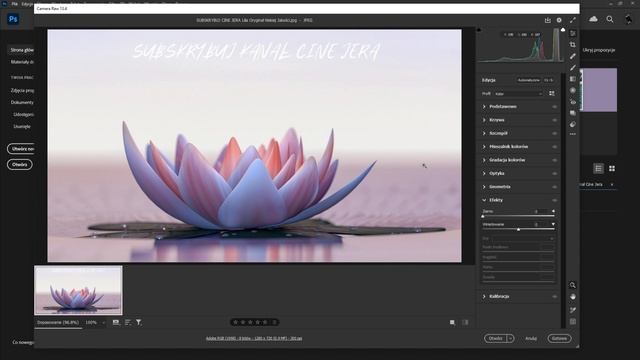Browse profiles with the grid icon
The width and height of the screenshot is (640, 360).
552,93
